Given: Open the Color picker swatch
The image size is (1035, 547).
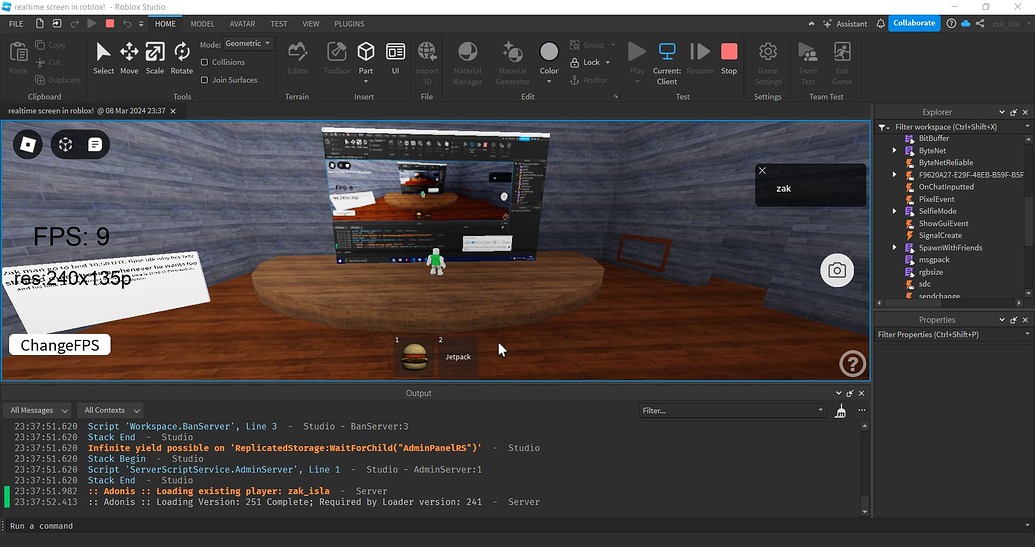Looking at the screenshot, I should 549,52.
